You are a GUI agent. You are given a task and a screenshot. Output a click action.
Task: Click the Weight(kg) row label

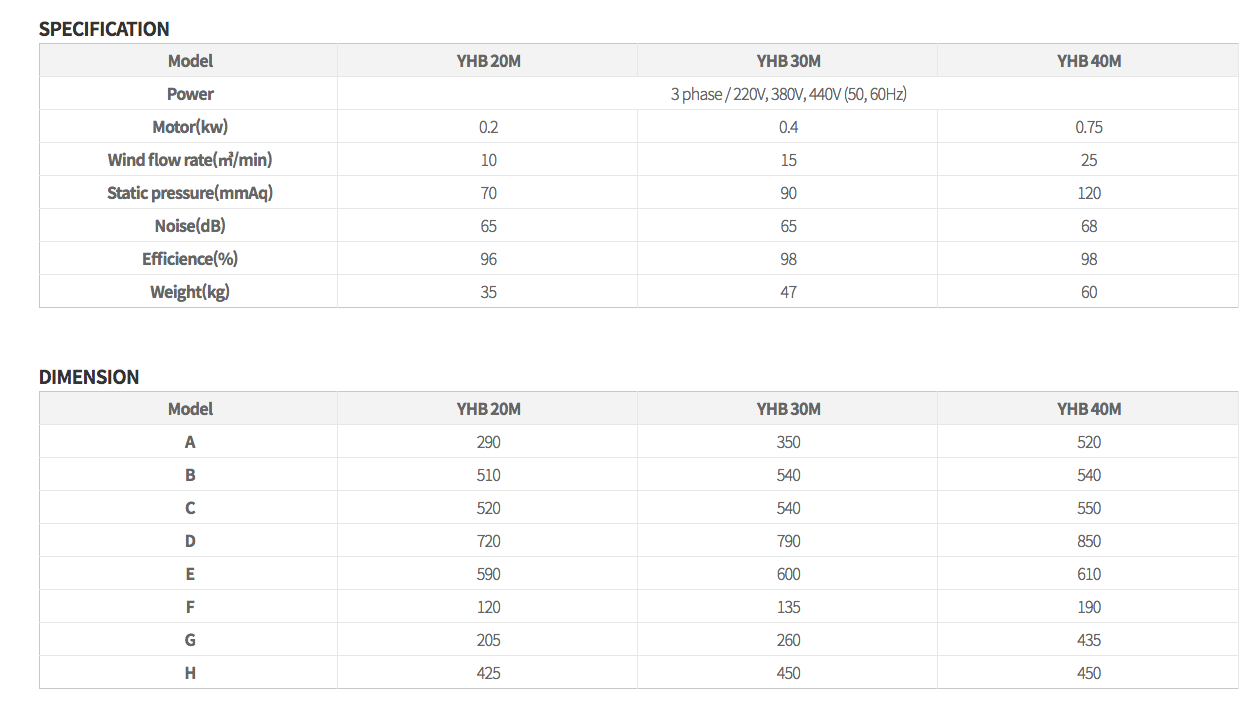click(190, 292)
